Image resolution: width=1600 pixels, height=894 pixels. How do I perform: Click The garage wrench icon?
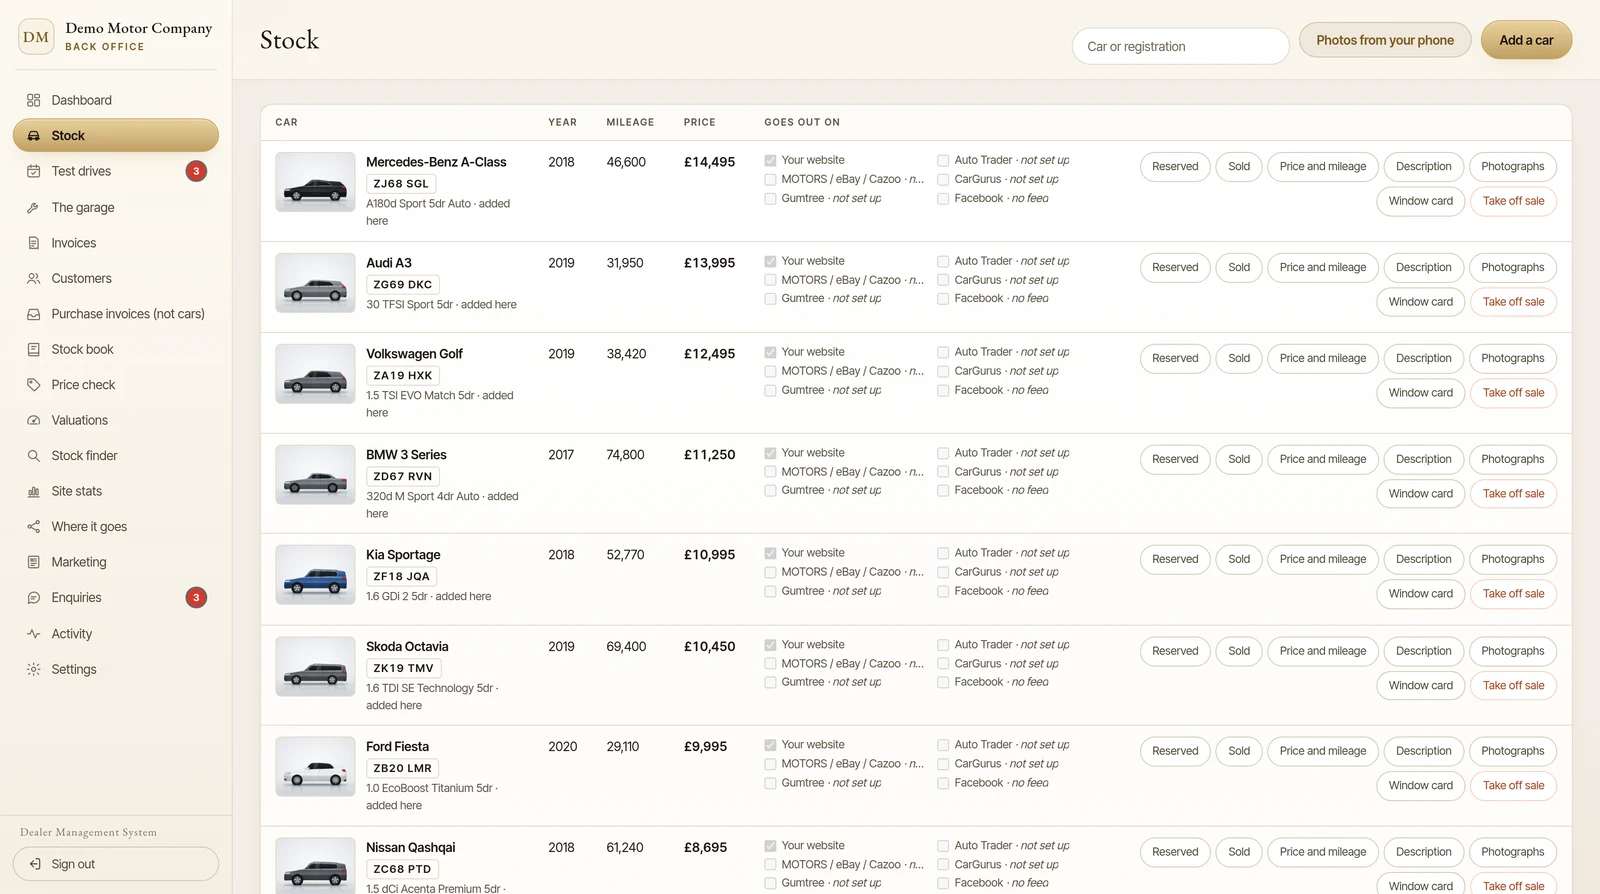click(33, 208)
